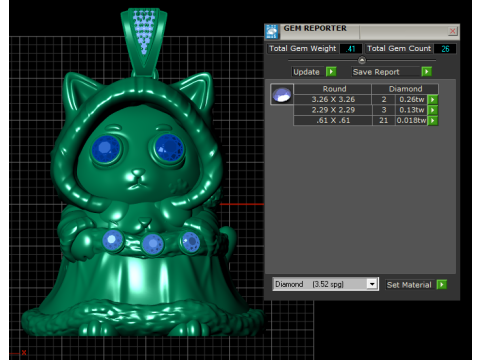The width and height of the screenshot is (480, 360).
Task: Select the 2.29 X 2.29 size cell
Action: tap(333, 110)
